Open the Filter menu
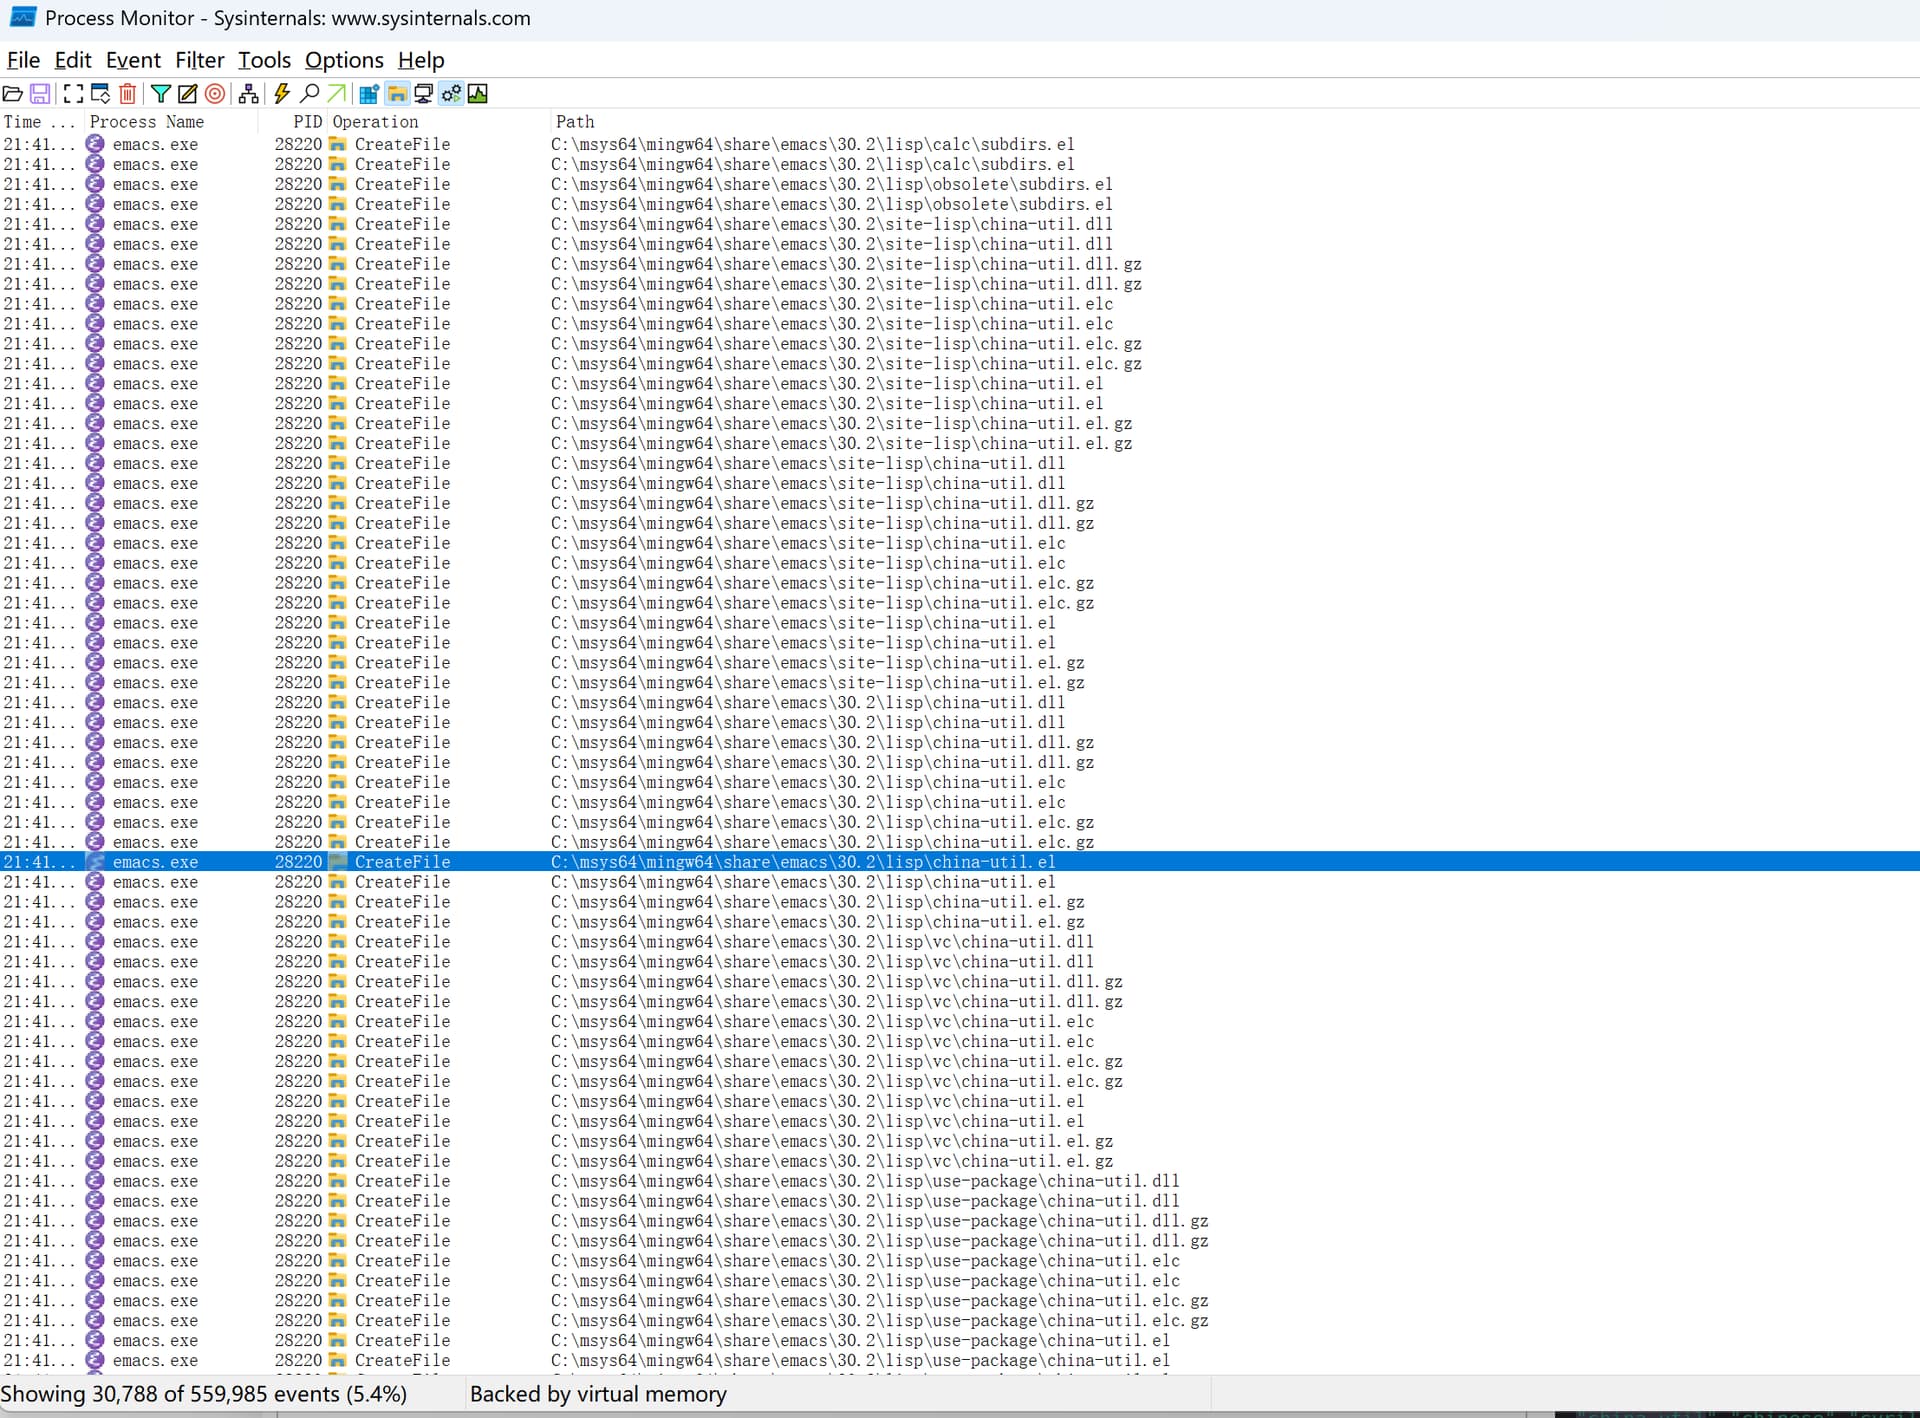This screenshot has width=1920, height=1418. pyautogui.click(x=200, y=60)
